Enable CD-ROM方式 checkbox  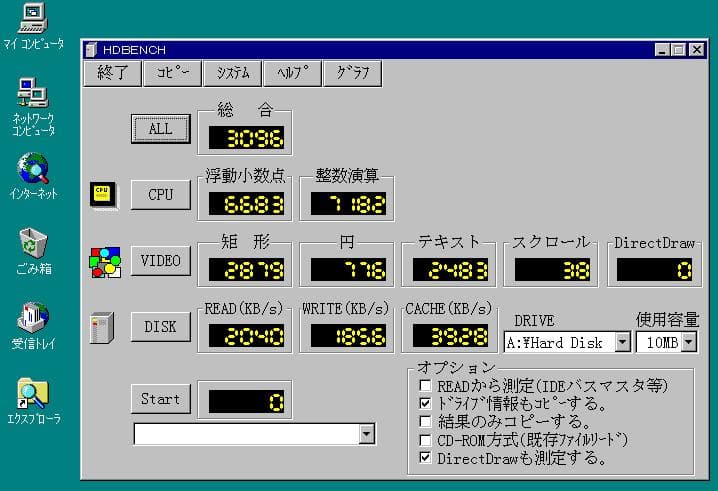425,440
